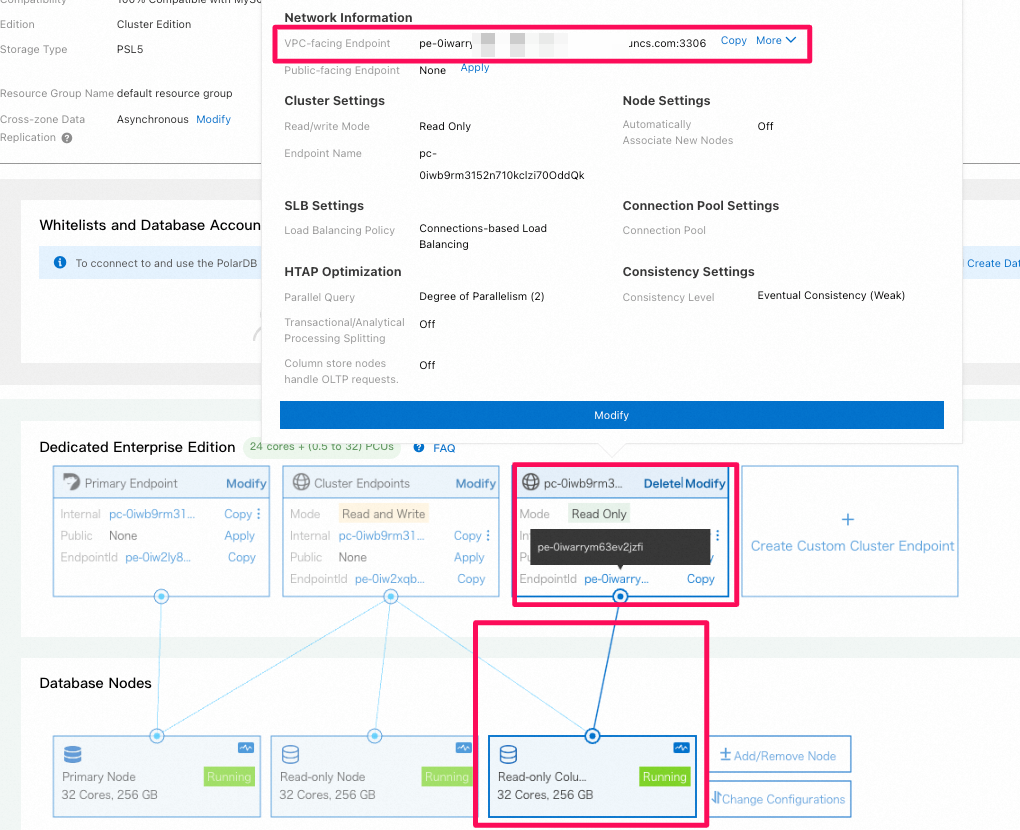The image size is (1020, 830).
Task: Click the database icon on Primary Node
Action: tap(73, 755)
